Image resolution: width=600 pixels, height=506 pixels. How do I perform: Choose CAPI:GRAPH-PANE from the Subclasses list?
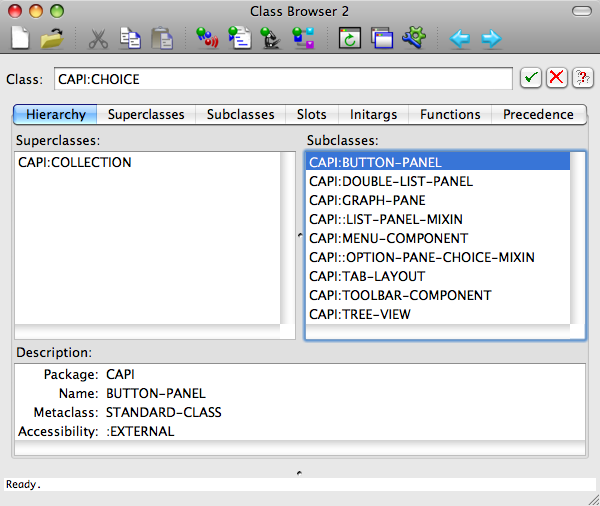(367, 200)
